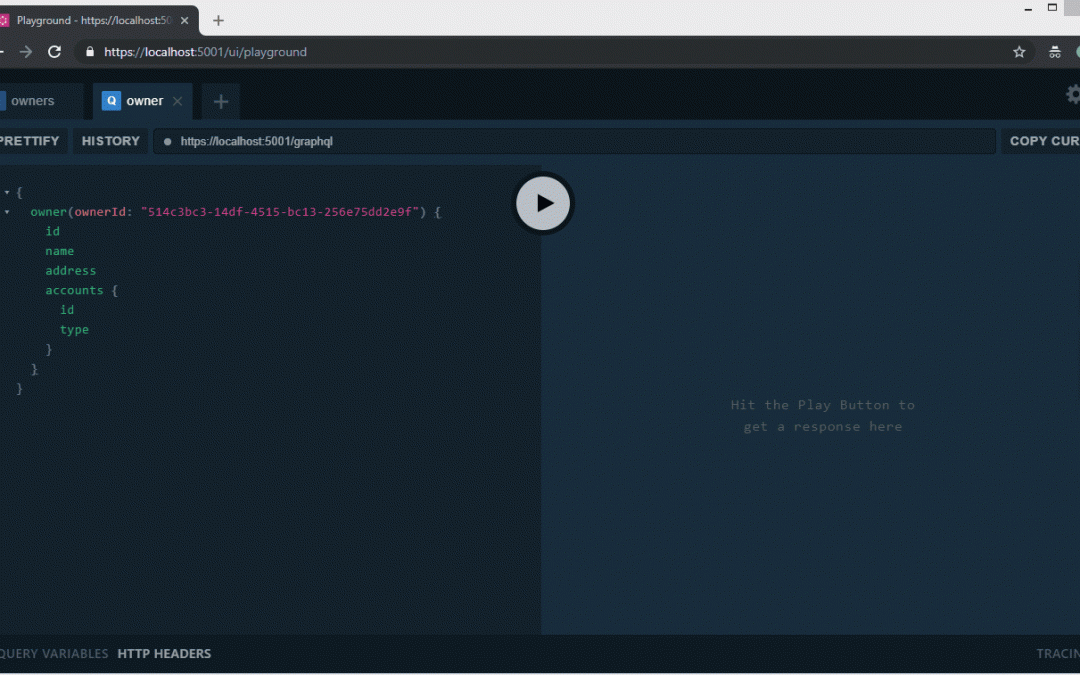Click the PRETTIFY button
The width and height of the screenshot is (1080, 675).
30,141
